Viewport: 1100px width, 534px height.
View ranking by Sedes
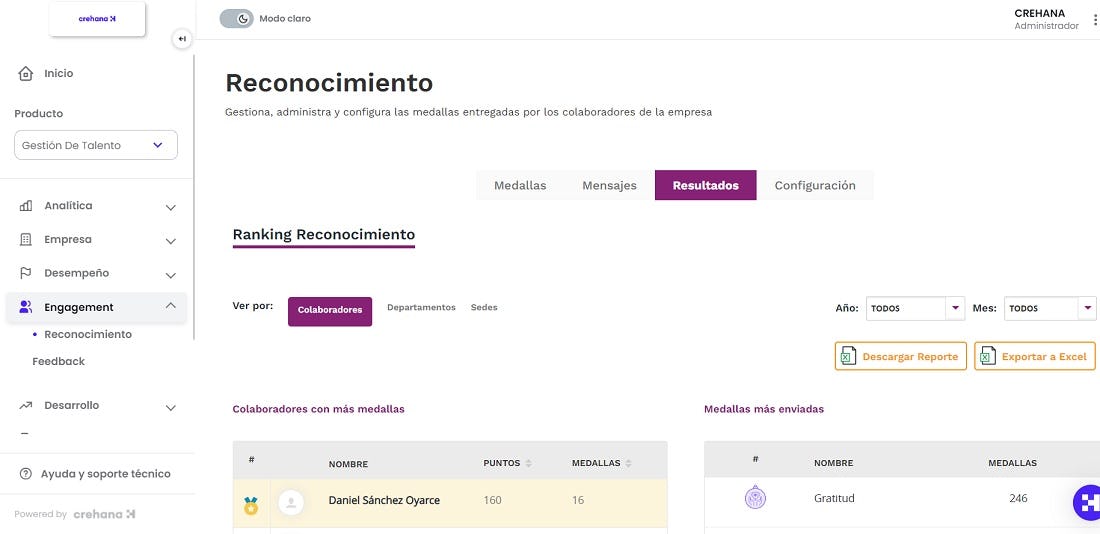point(484,307)
